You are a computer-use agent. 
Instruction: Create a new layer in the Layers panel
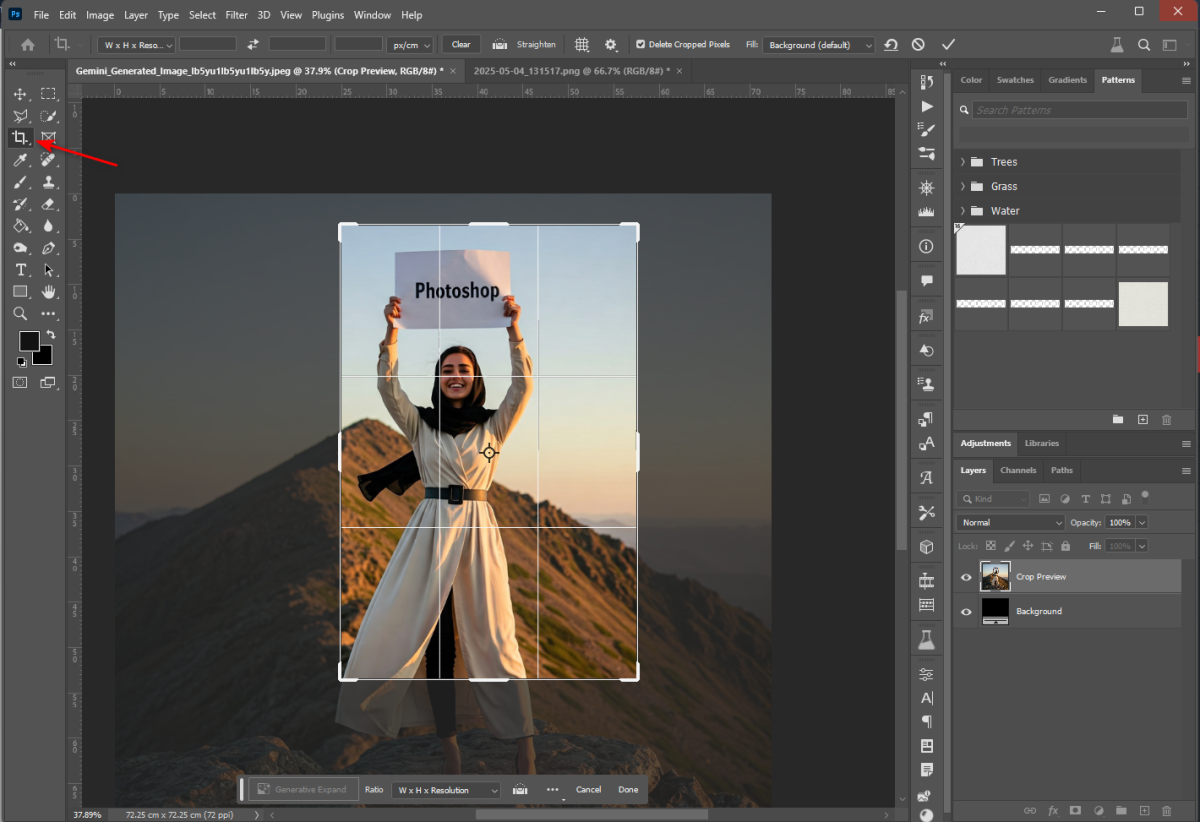1145,810
